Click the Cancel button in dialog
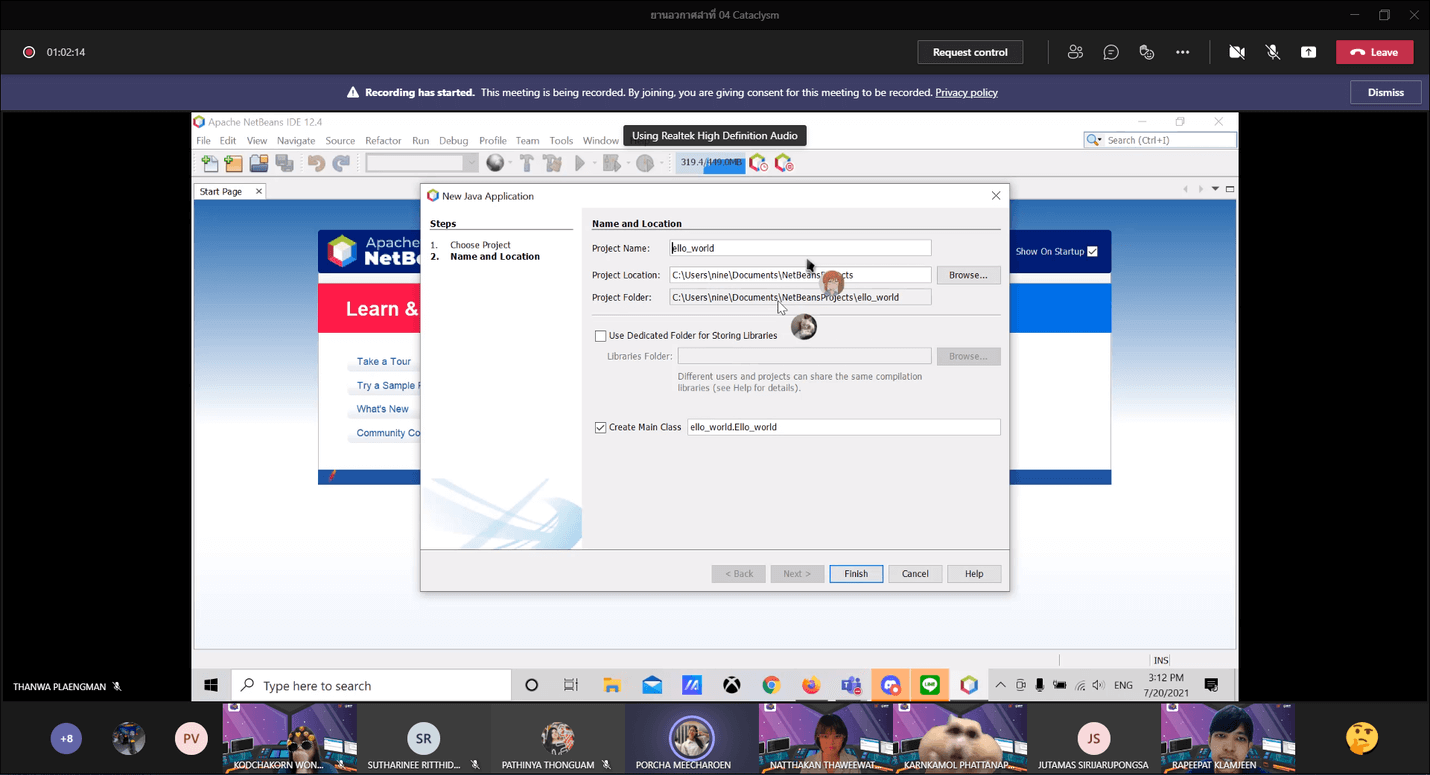This screenshot has width=1430, height=775. [915, 574]
